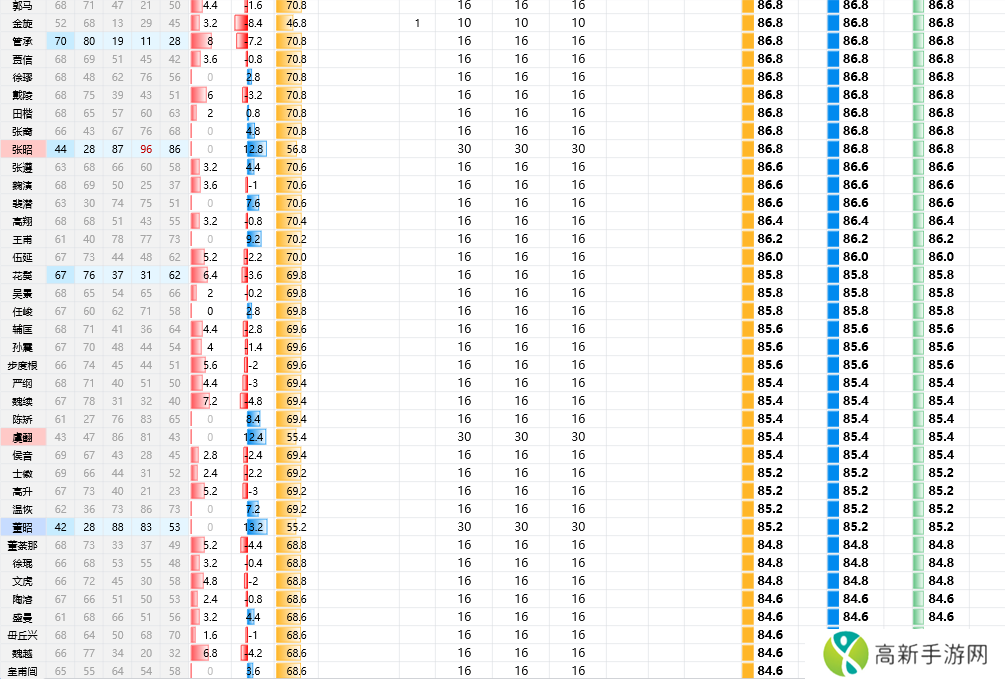Screen dimensions: 1005x679
Task: Select the blue bar cell with 12.4
Action: 255,437
